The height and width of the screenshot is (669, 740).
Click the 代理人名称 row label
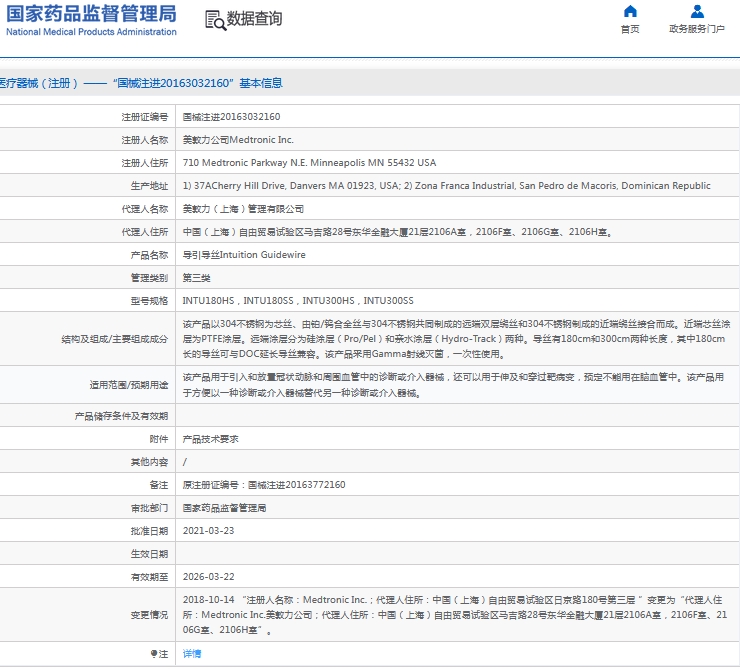pos(144,209)
